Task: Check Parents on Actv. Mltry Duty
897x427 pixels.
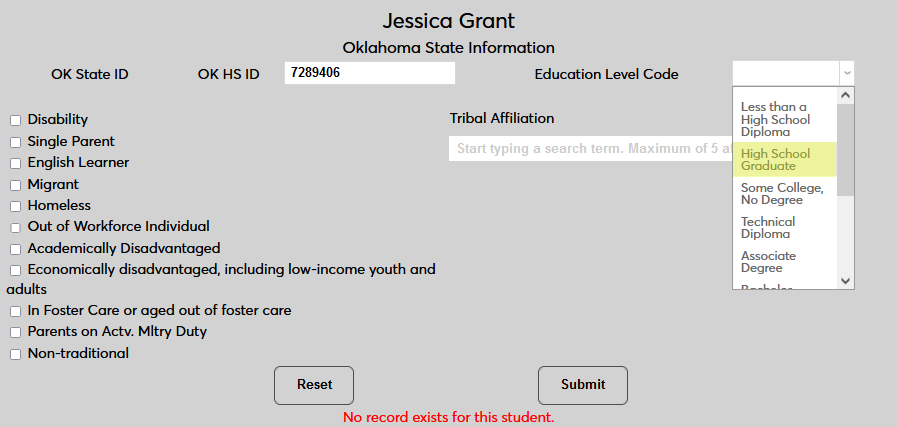Action: [x=15, y=333]
